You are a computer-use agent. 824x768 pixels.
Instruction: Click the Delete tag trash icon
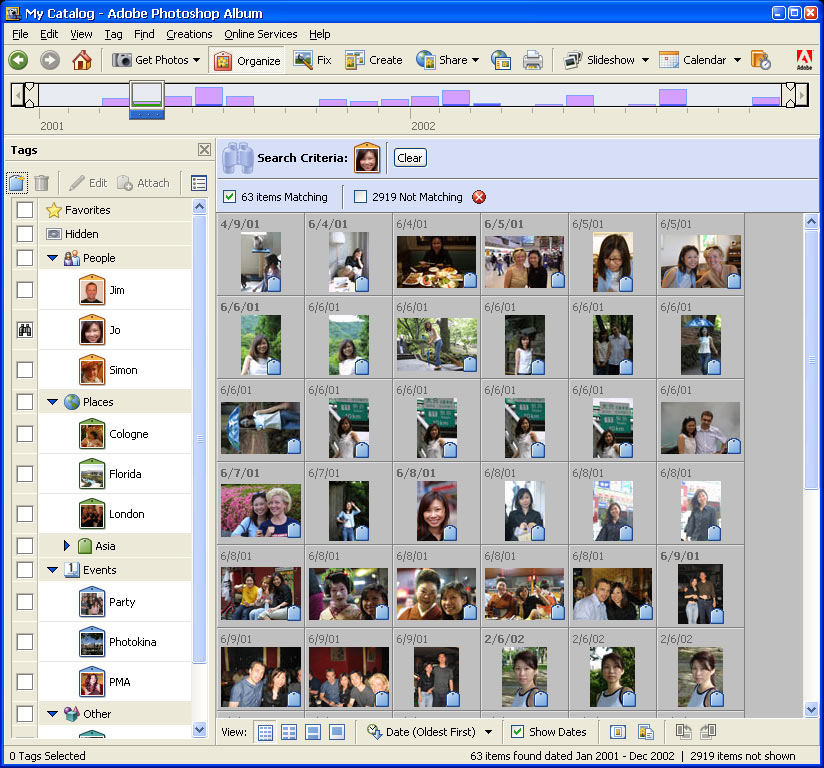point(42,183)
